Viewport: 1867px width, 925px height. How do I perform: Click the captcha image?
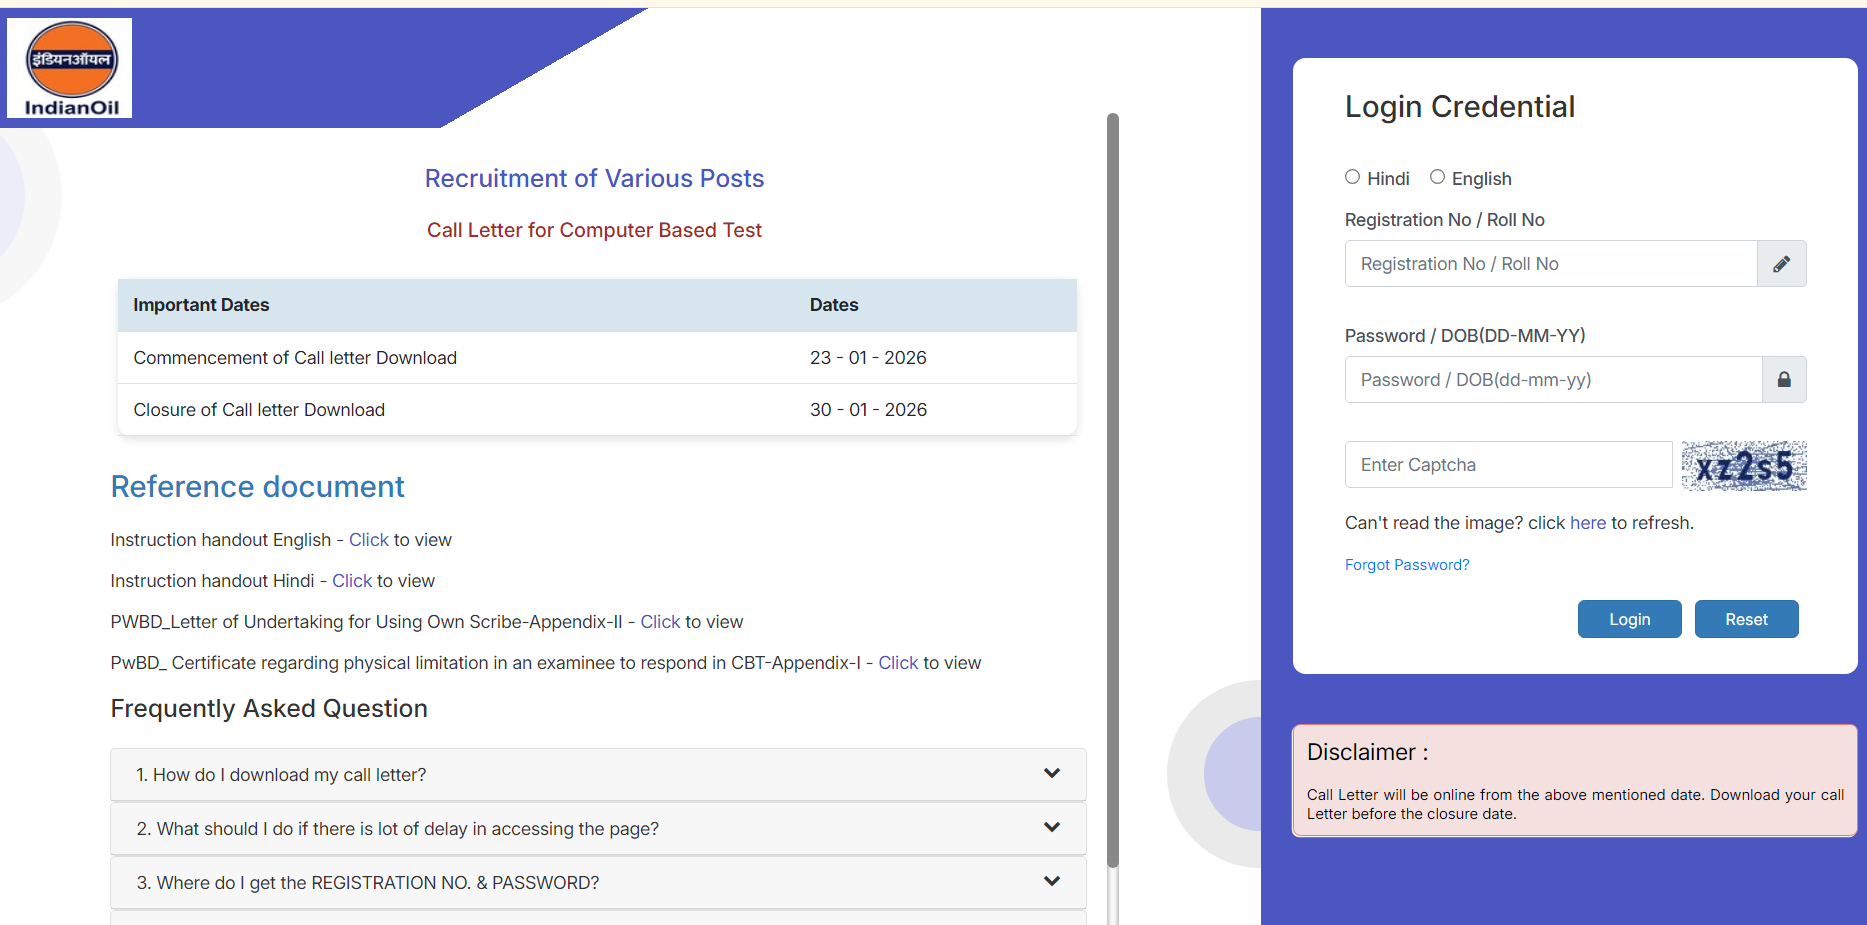click(x=1743, y=466)
